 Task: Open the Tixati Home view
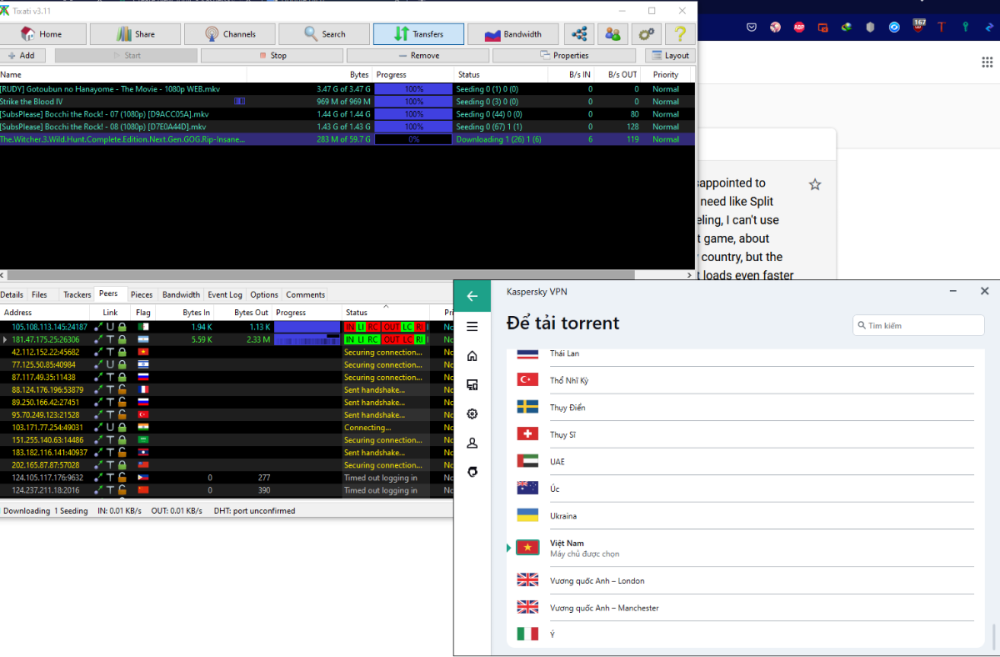pyautogui.click(x=43, y=34)
